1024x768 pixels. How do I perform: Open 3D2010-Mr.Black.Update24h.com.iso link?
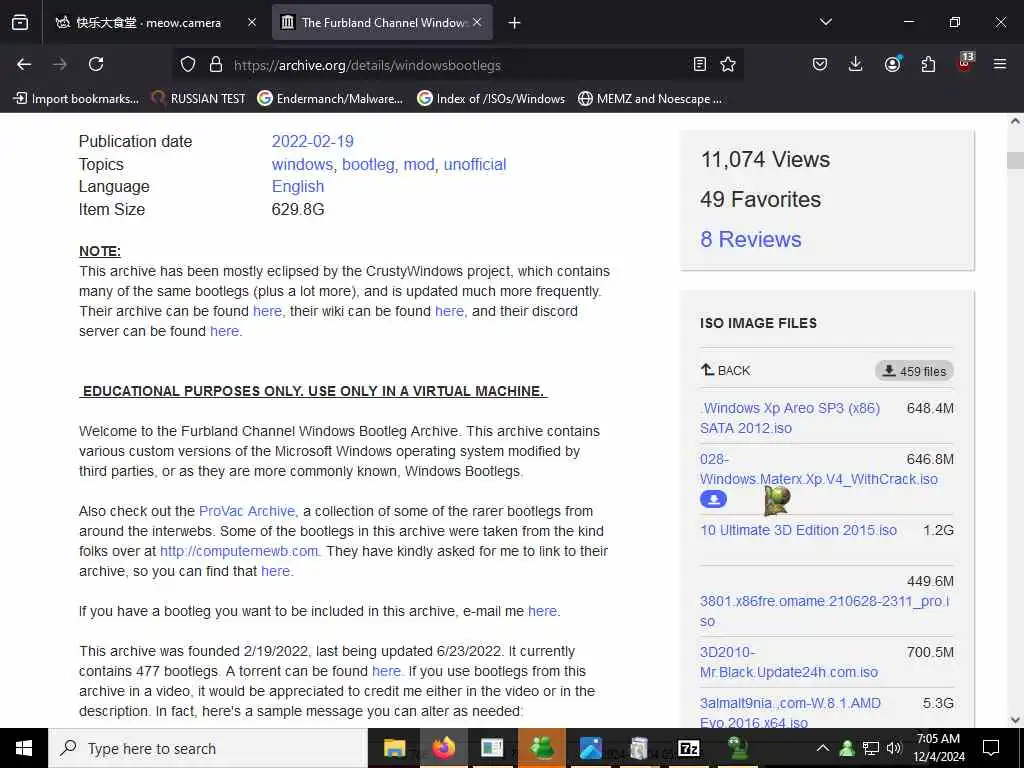[789, 662]
